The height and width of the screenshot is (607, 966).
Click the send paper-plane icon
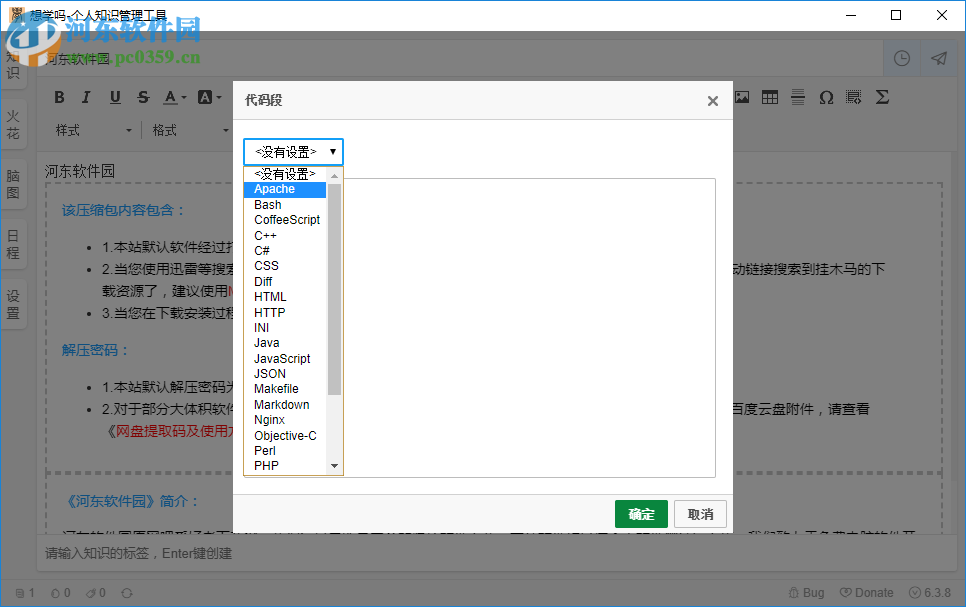938,58
